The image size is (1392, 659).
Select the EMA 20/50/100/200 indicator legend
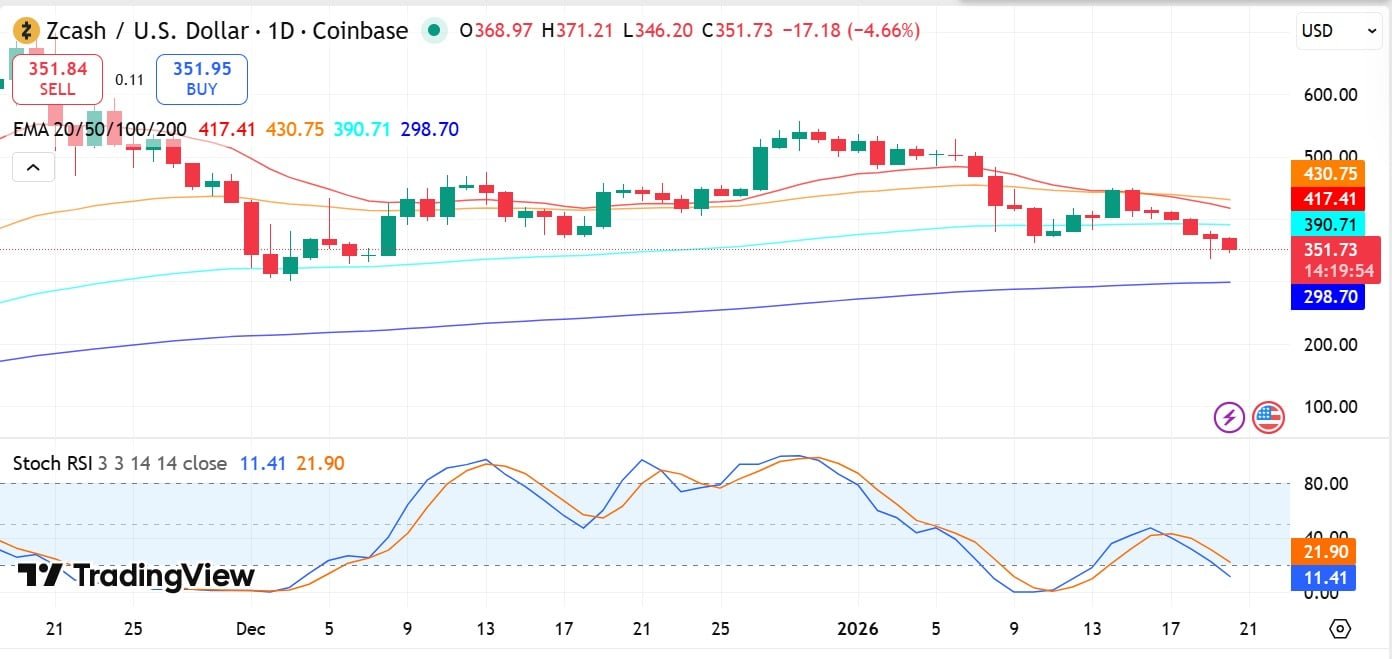[100, 129]
